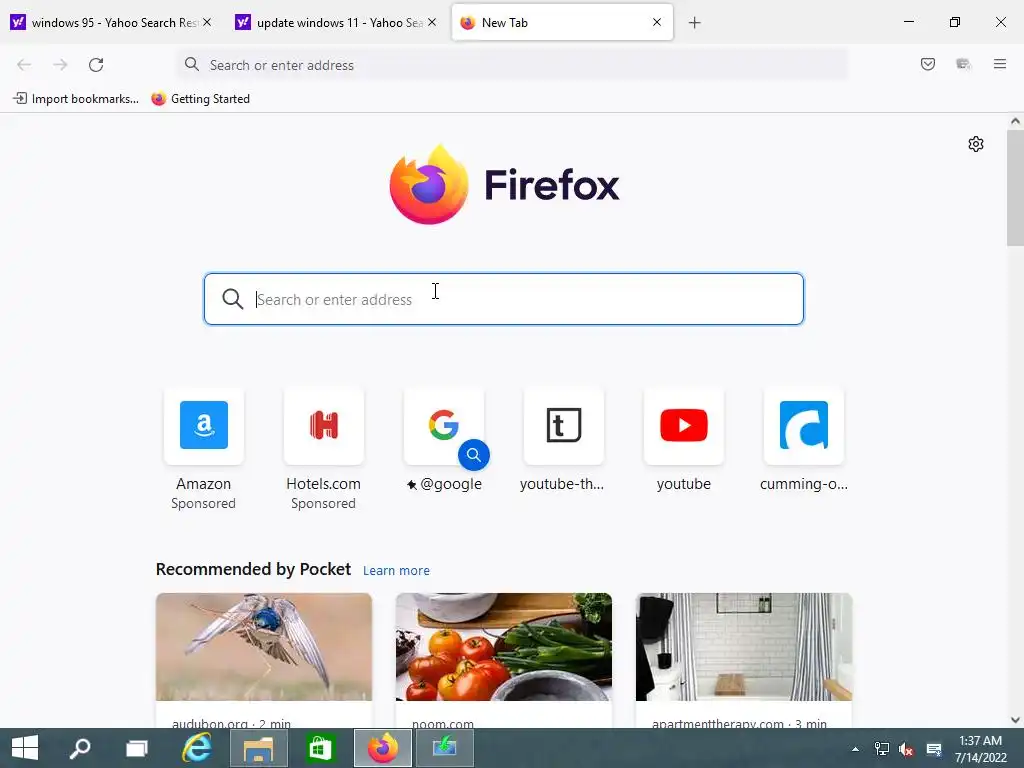Open the Getting Started bookmark
Viewport: 1024px width, 768px height.
click(x=200, y=99)
